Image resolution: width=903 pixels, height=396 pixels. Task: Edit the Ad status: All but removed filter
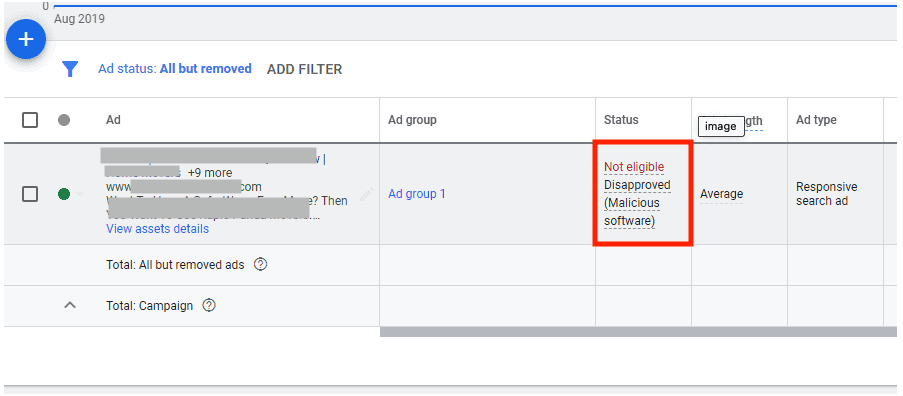pyautogui.click(x=174, y=69)
